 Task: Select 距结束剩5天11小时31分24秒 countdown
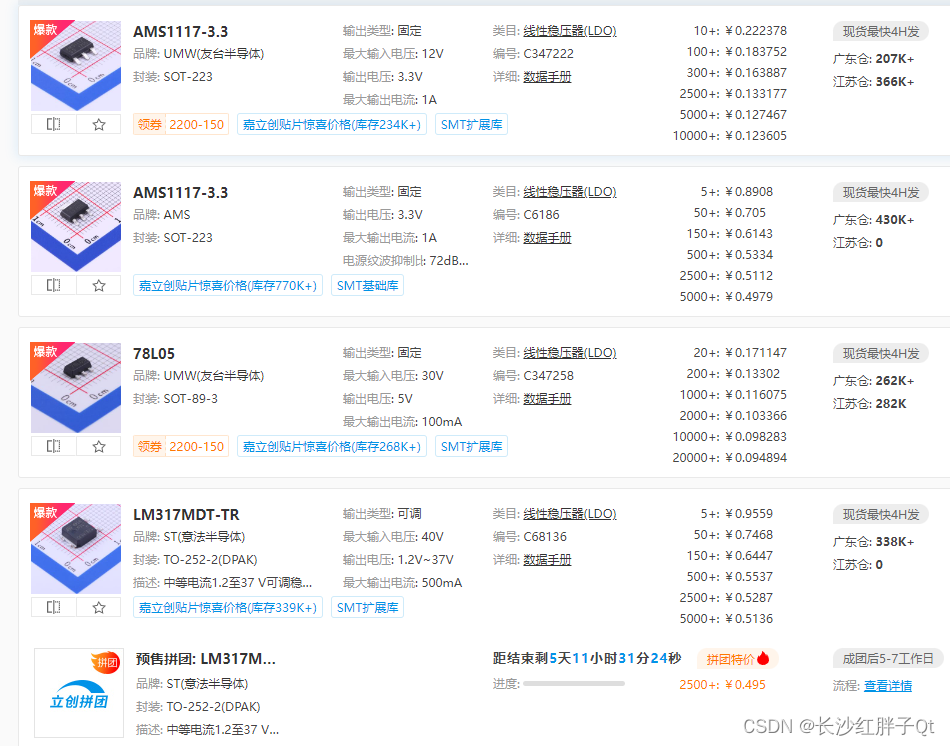587,658
